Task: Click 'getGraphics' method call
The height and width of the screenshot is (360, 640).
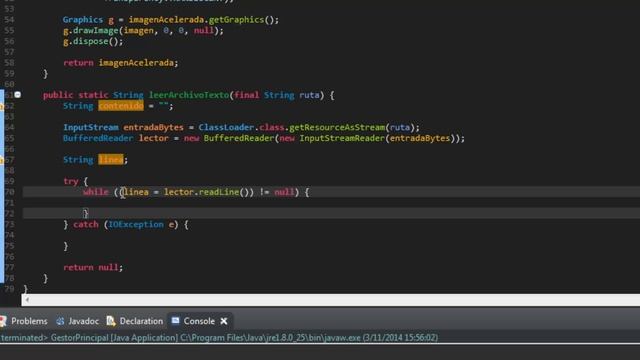Action: (236, 20)
